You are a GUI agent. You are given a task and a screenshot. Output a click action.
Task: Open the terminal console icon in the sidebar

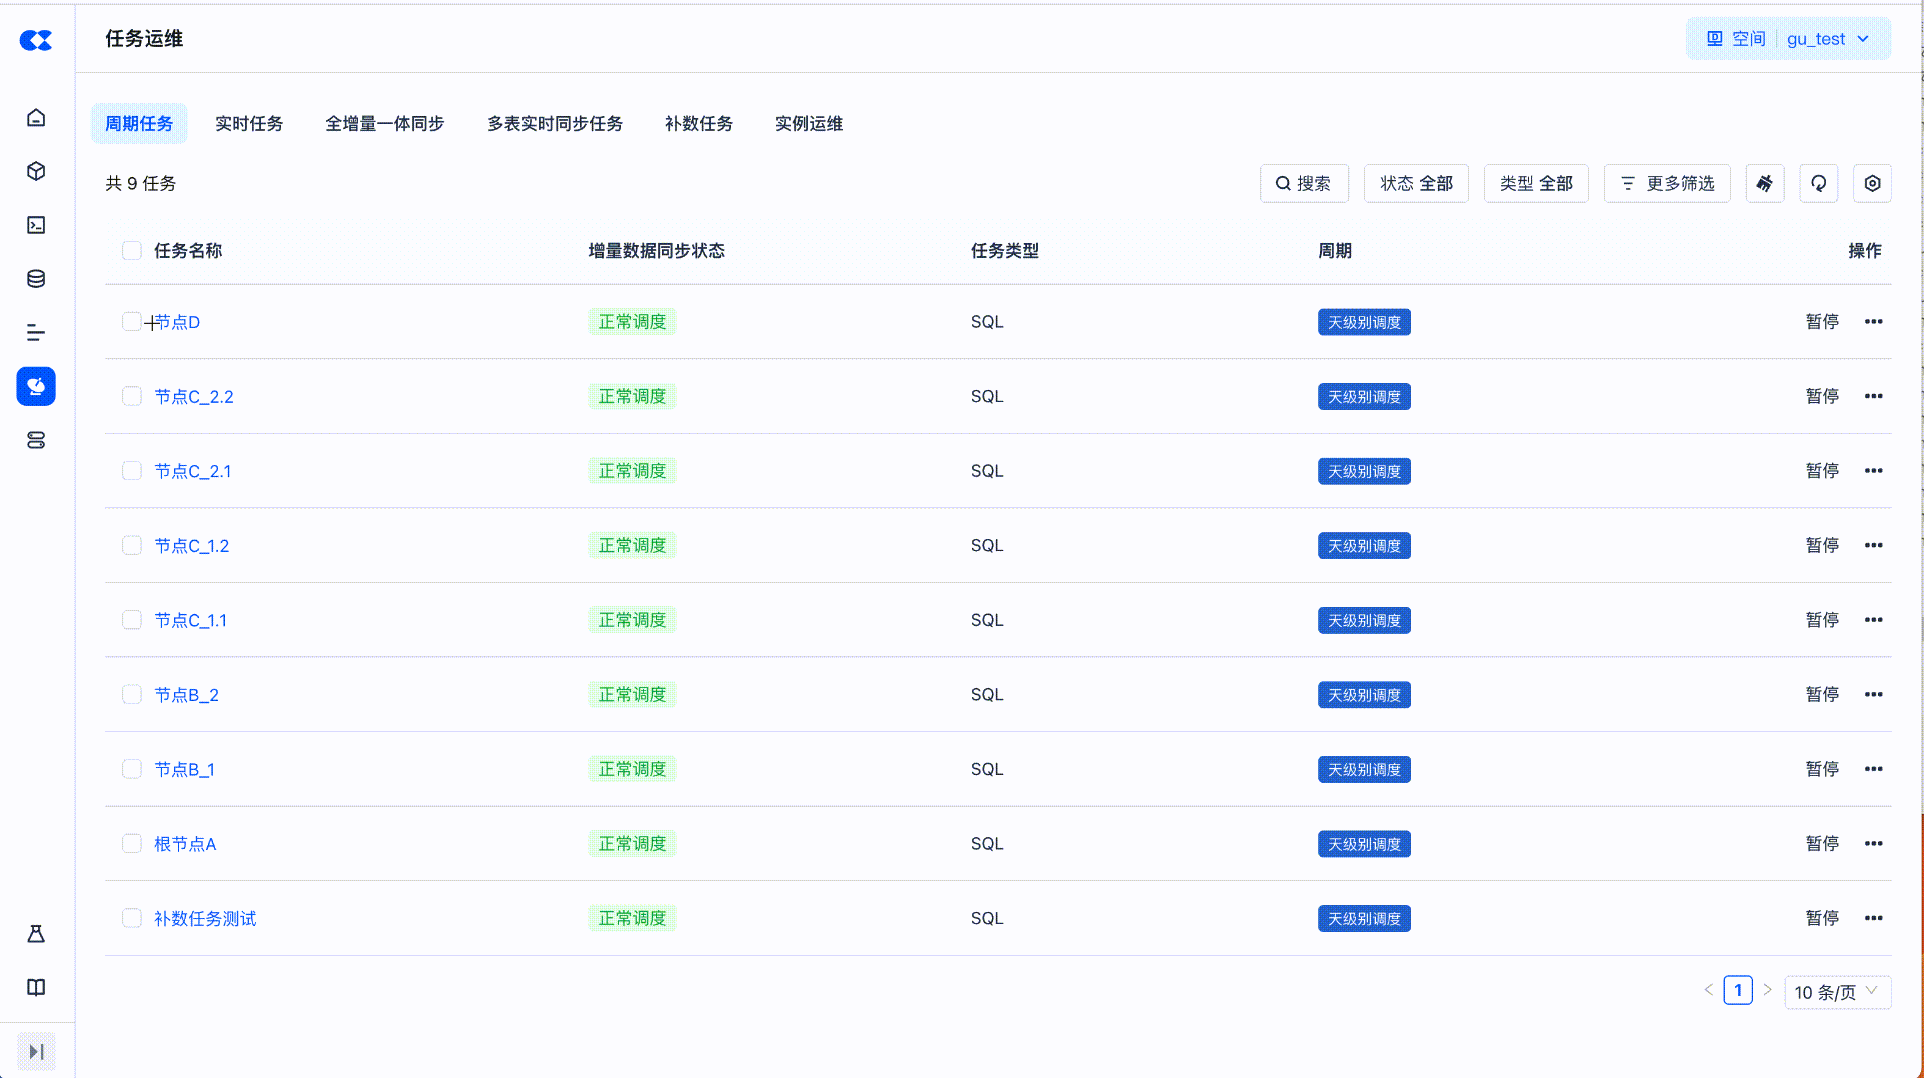36,225
